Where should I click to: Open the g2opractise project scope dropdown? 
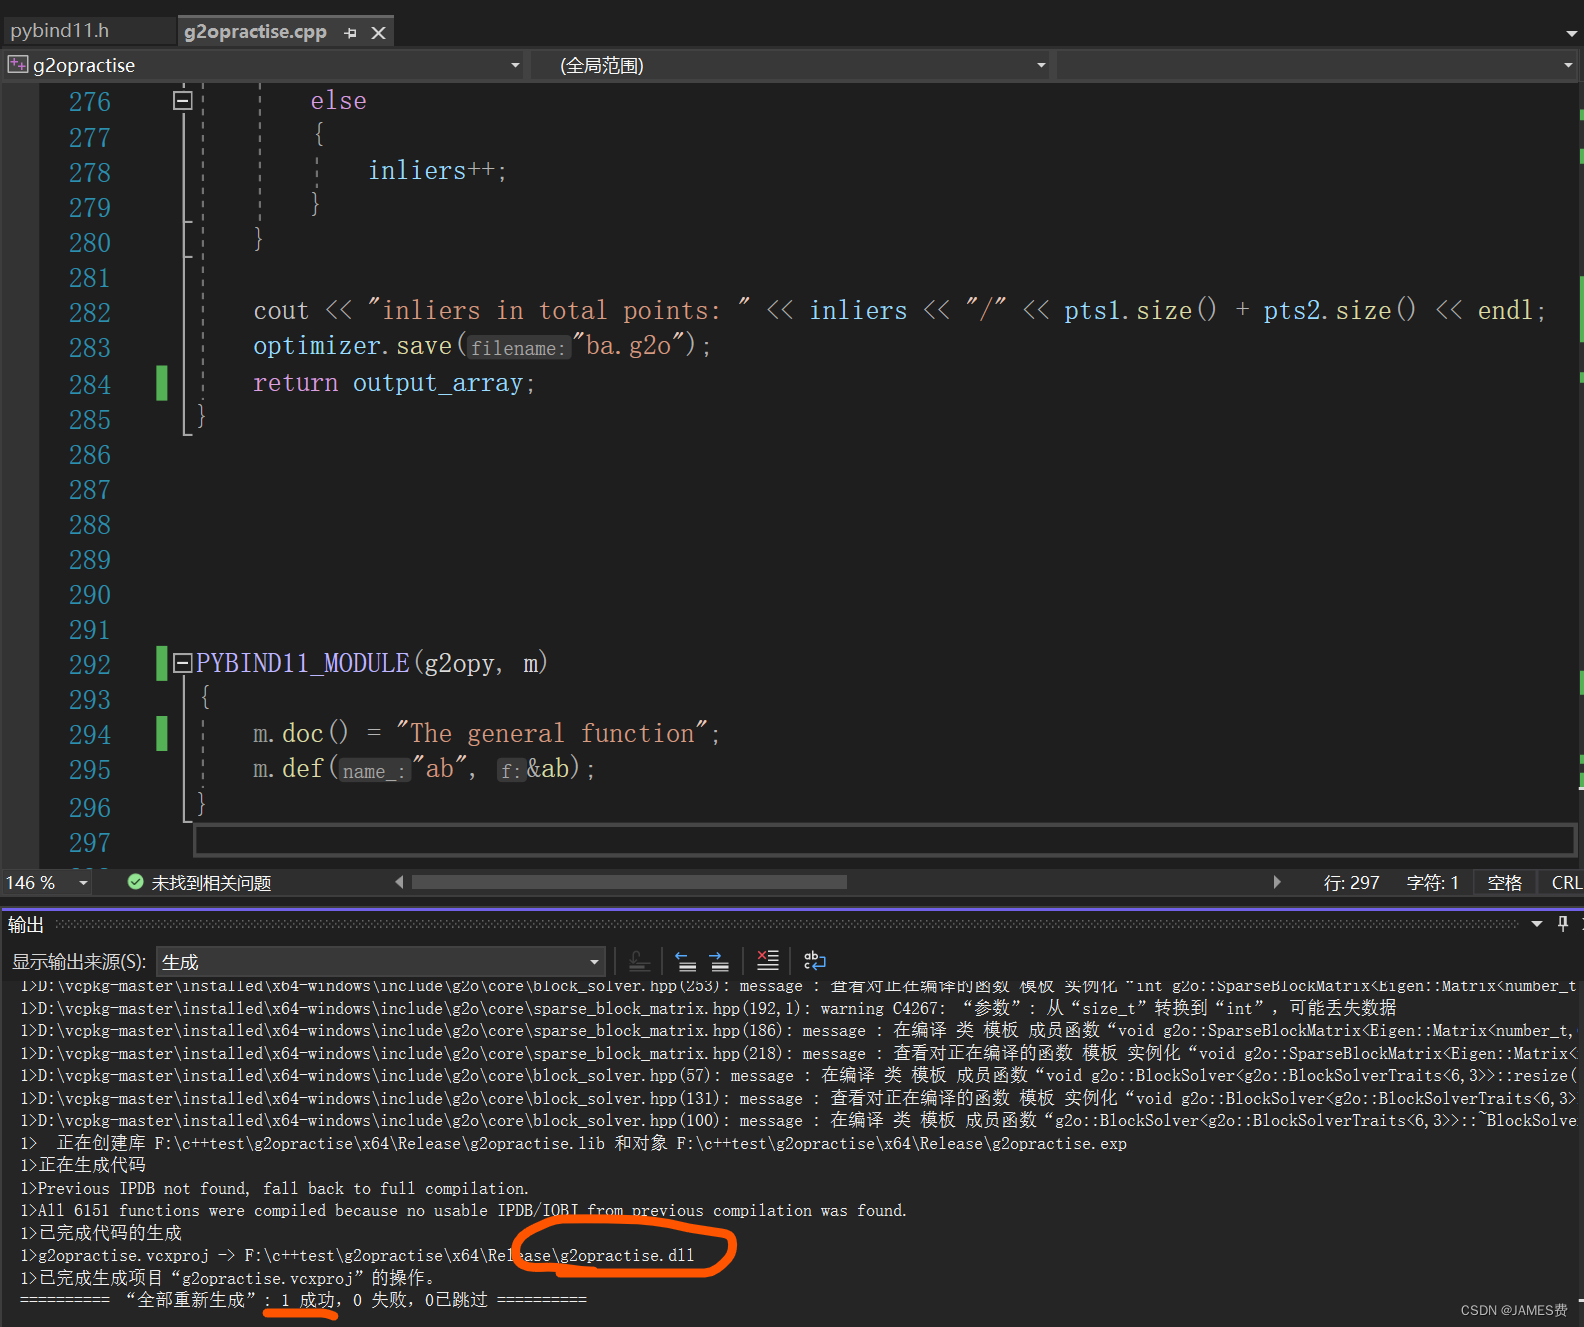coord(515,65)
